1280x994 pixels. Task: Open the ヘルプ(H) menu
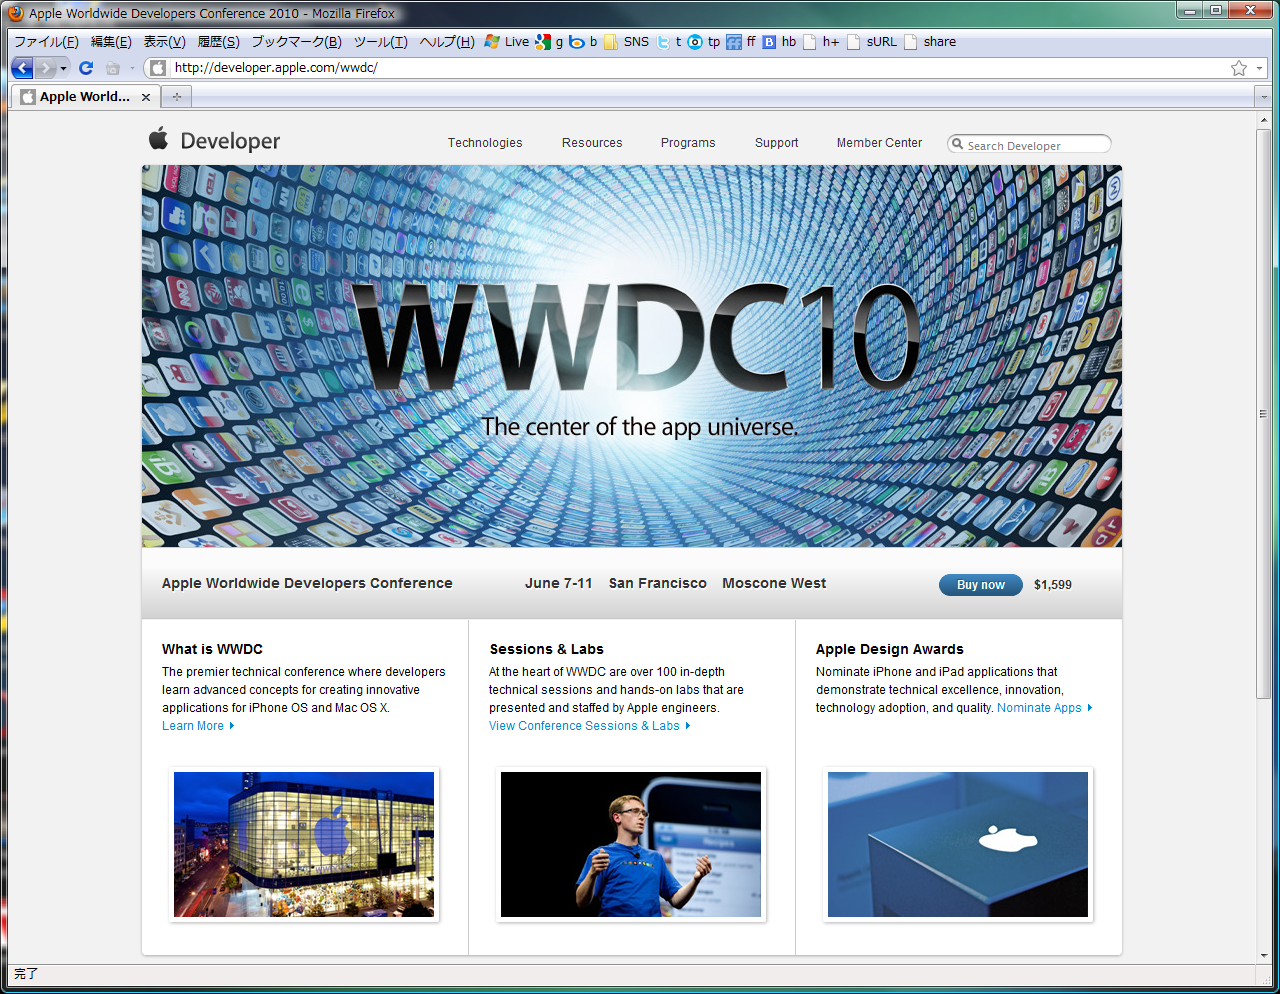pos(446,42)
